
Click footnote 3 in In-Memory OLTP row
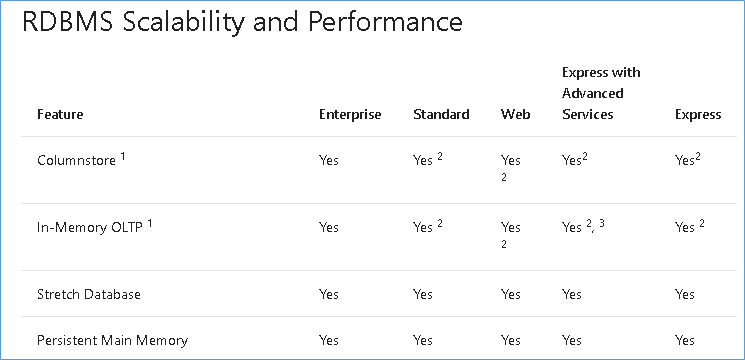(602, 224)
